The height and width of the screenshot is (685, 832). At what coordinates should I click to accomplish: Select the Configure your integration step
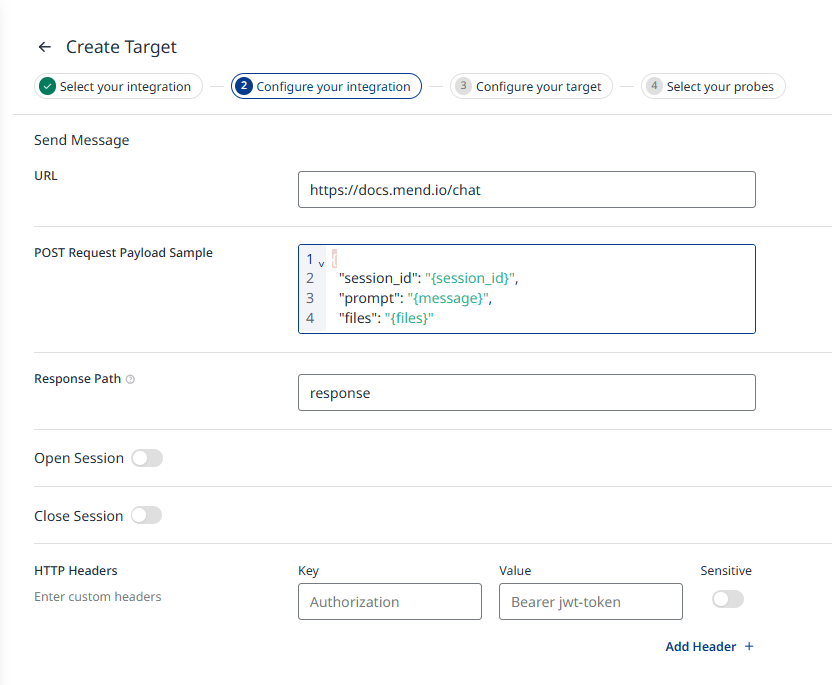333,87
